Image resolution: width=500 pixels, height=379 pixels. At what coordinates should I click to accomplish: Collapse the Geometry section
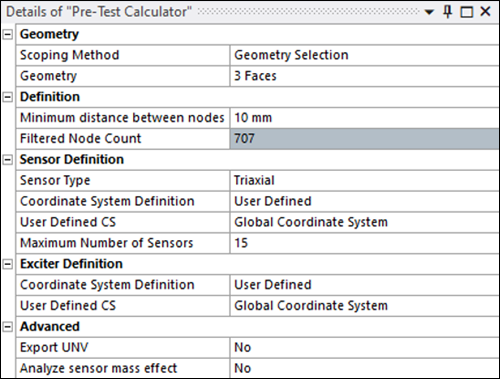point(8,34)
